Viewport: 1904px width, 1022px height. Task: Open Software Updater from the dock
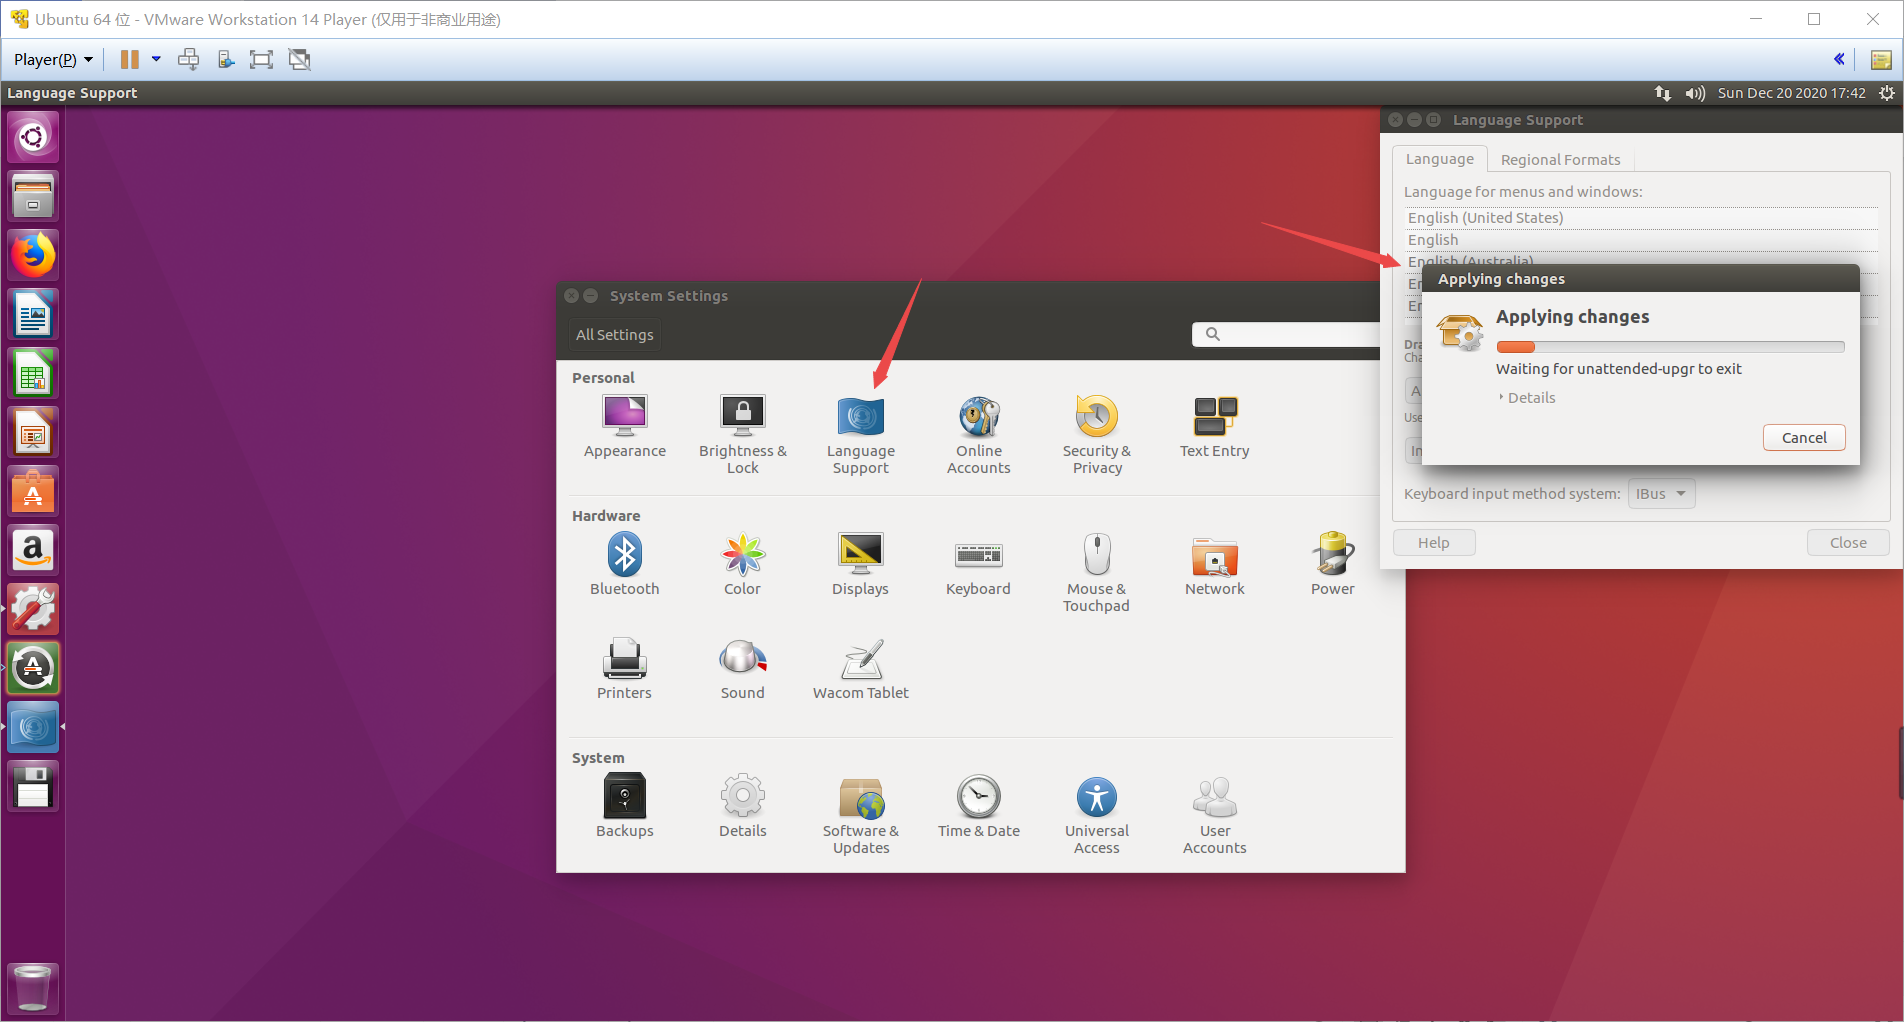(x=33, y=668)
